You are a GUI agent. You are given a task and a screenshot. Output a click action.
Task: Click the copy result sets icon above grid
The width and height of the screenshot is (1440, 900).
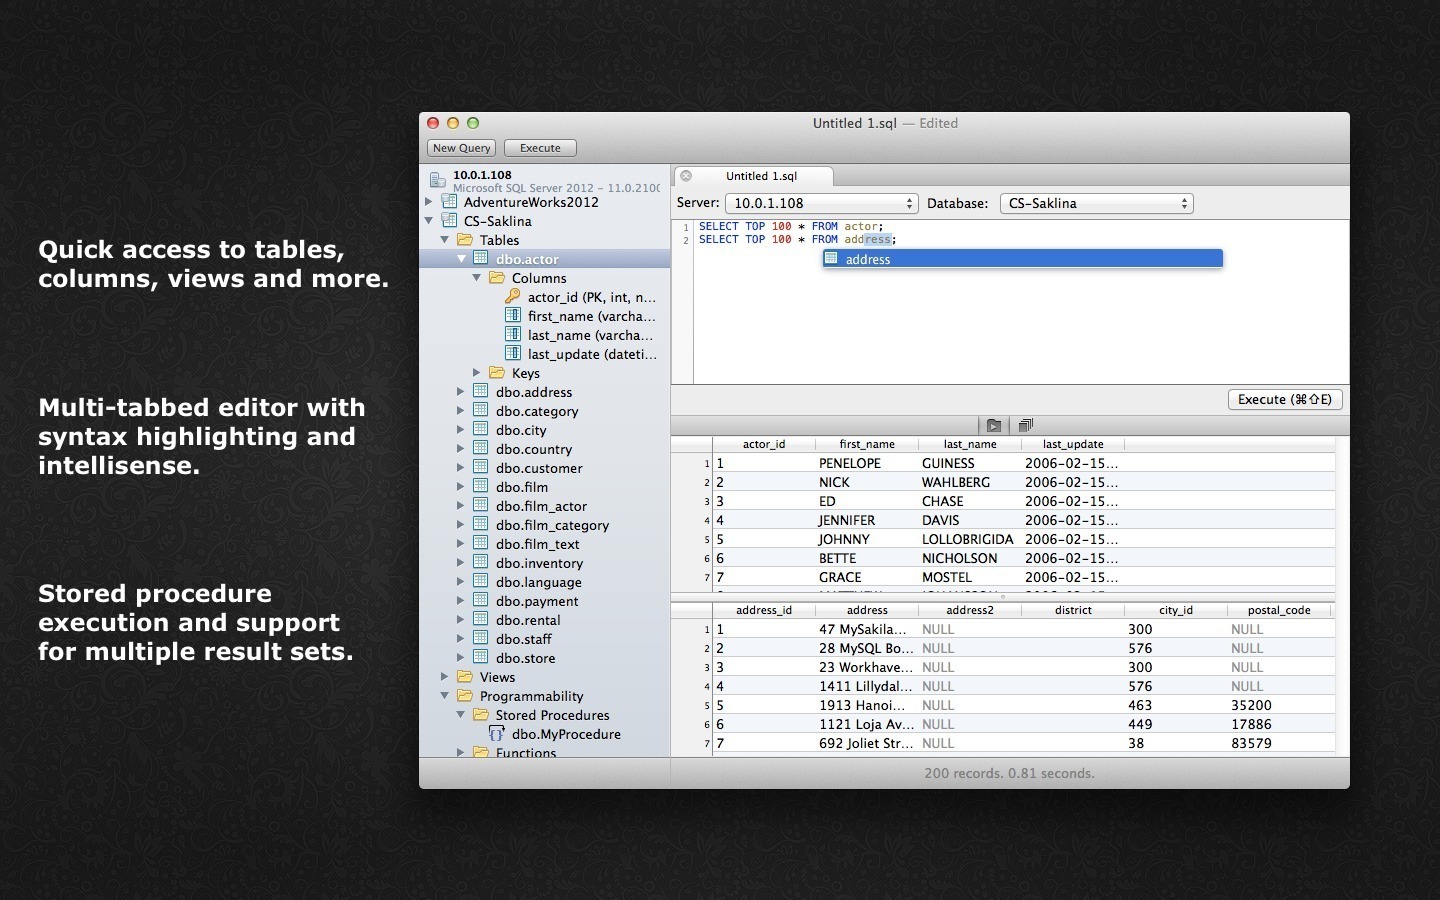pyautogui.click(x=1024, y=425)
